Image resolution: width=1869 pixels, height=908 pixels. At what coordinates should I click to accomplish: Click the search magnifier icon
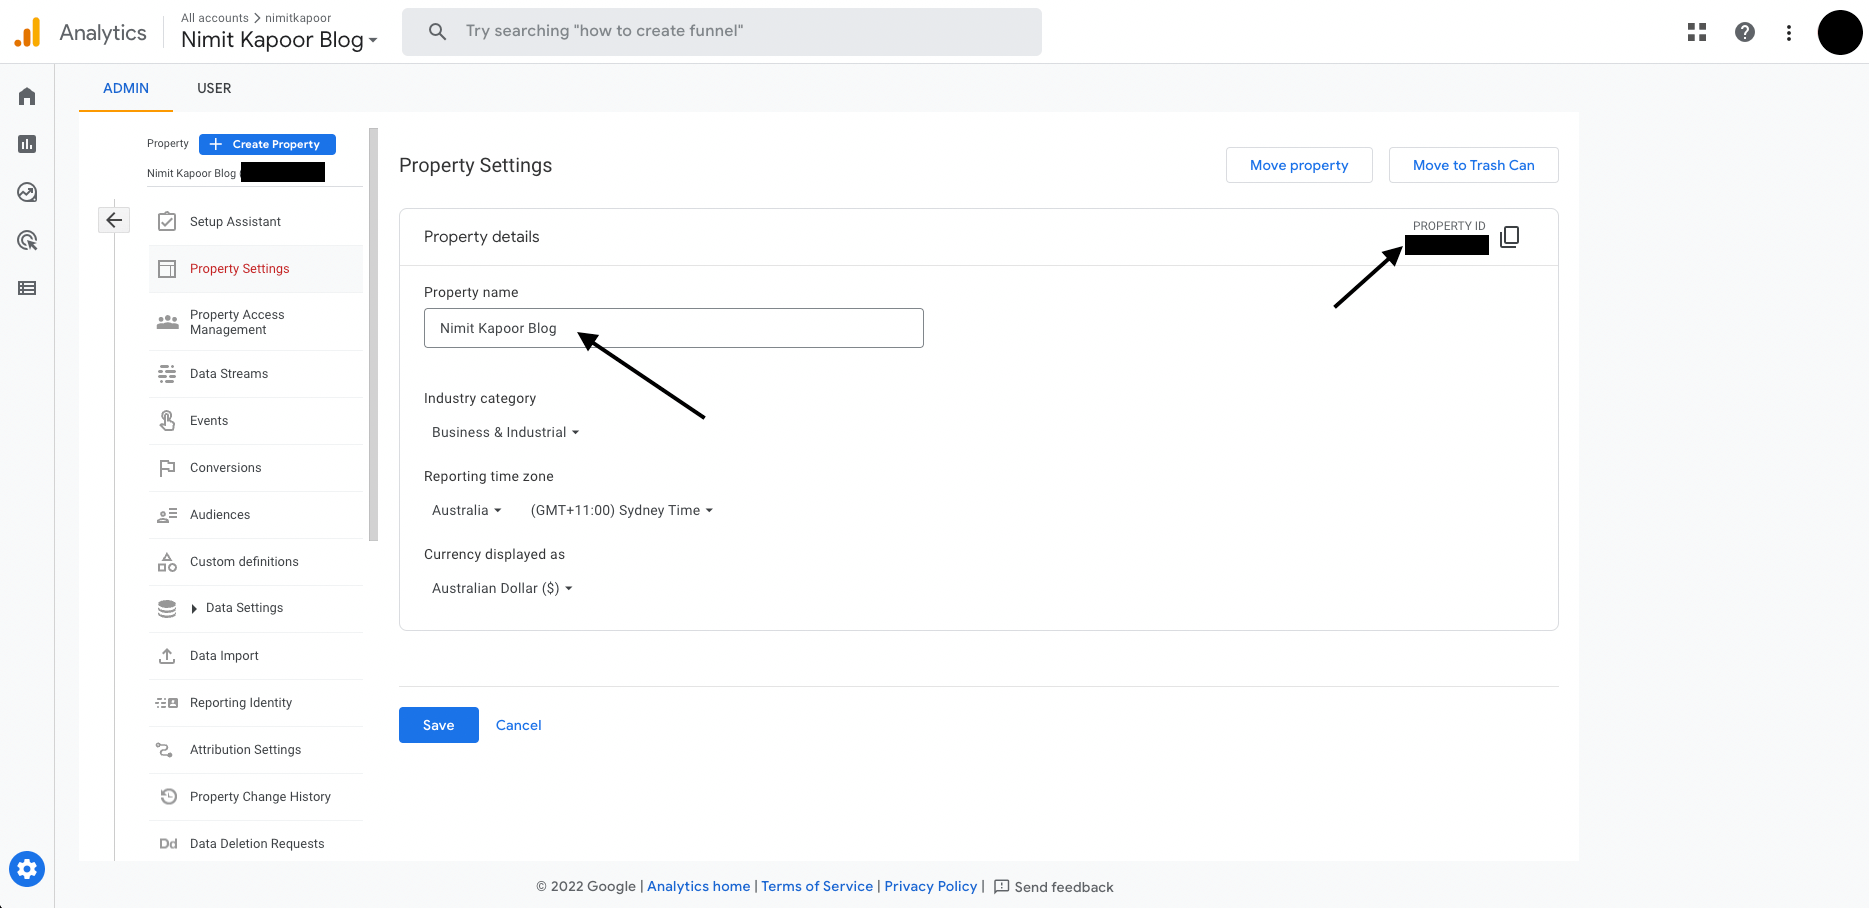tap(437, 31)
